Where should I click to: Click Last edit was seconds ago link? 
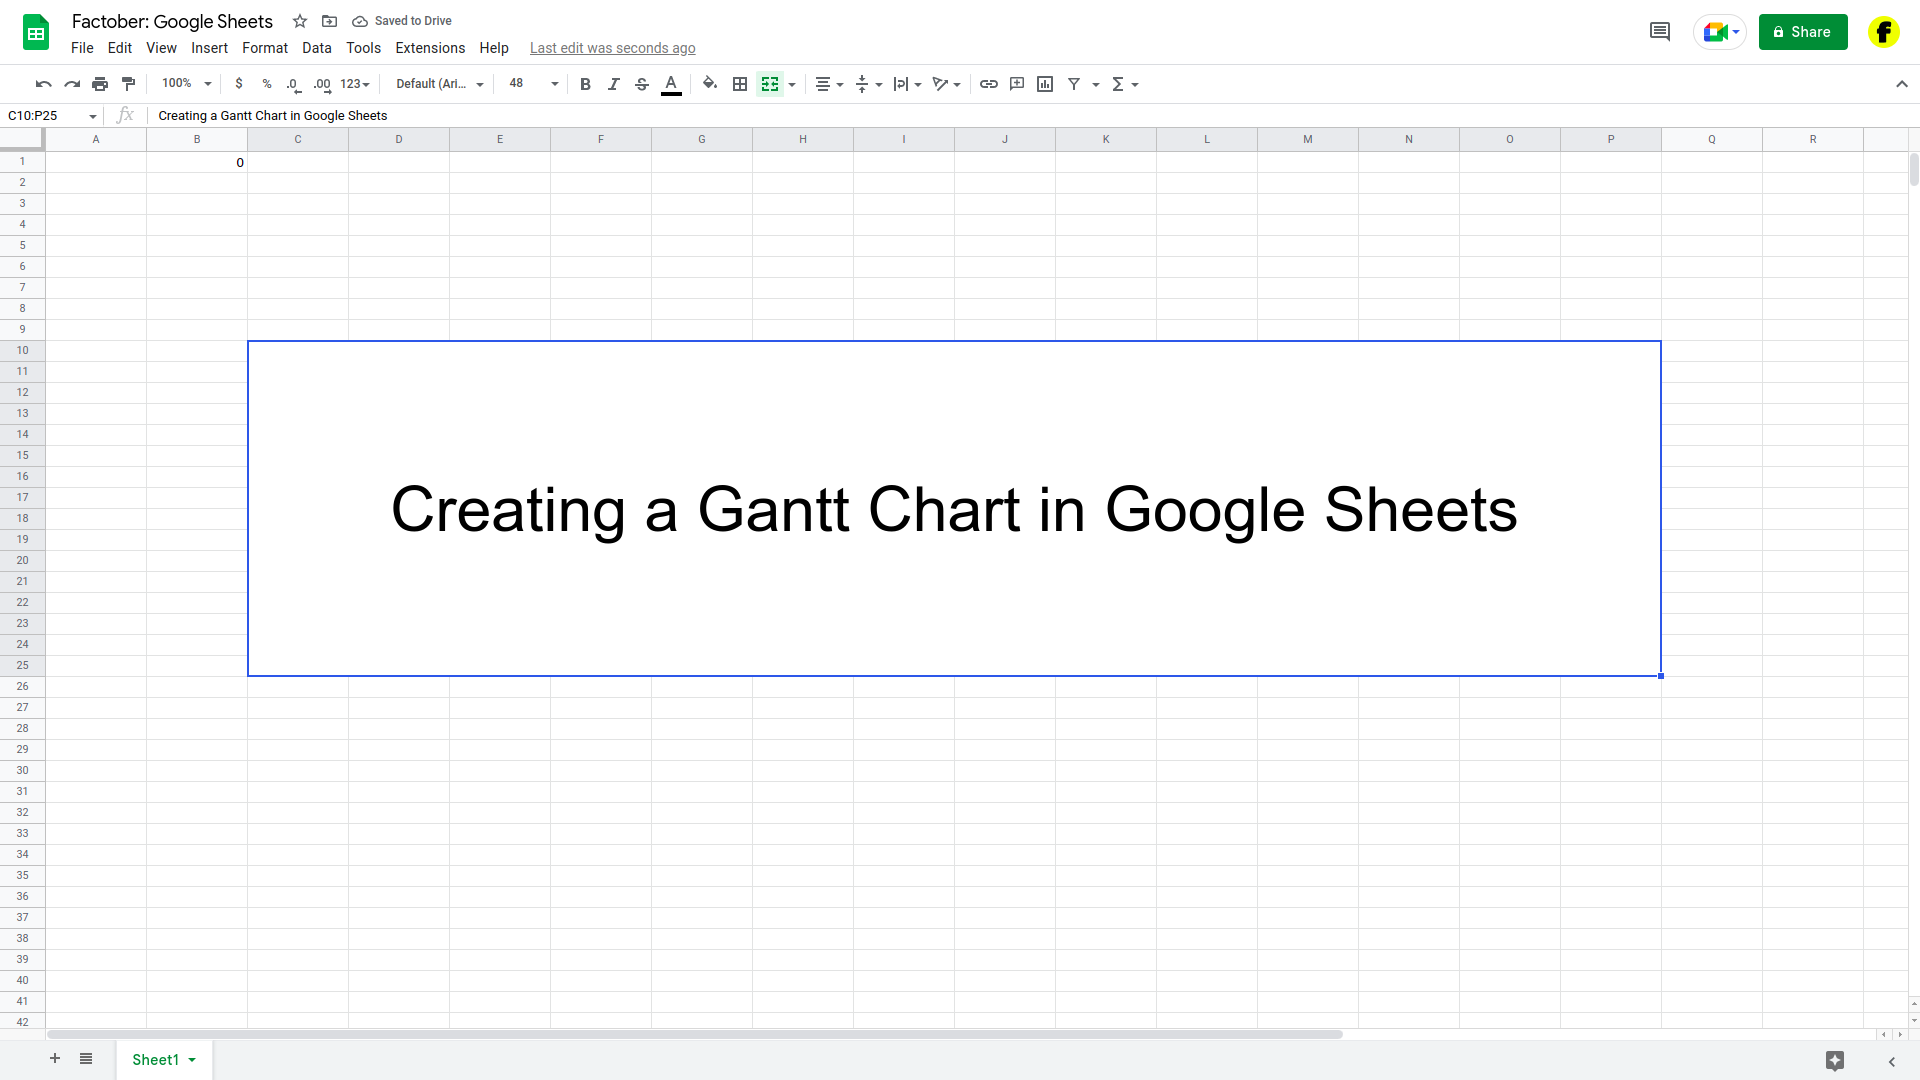pos(612,48)
